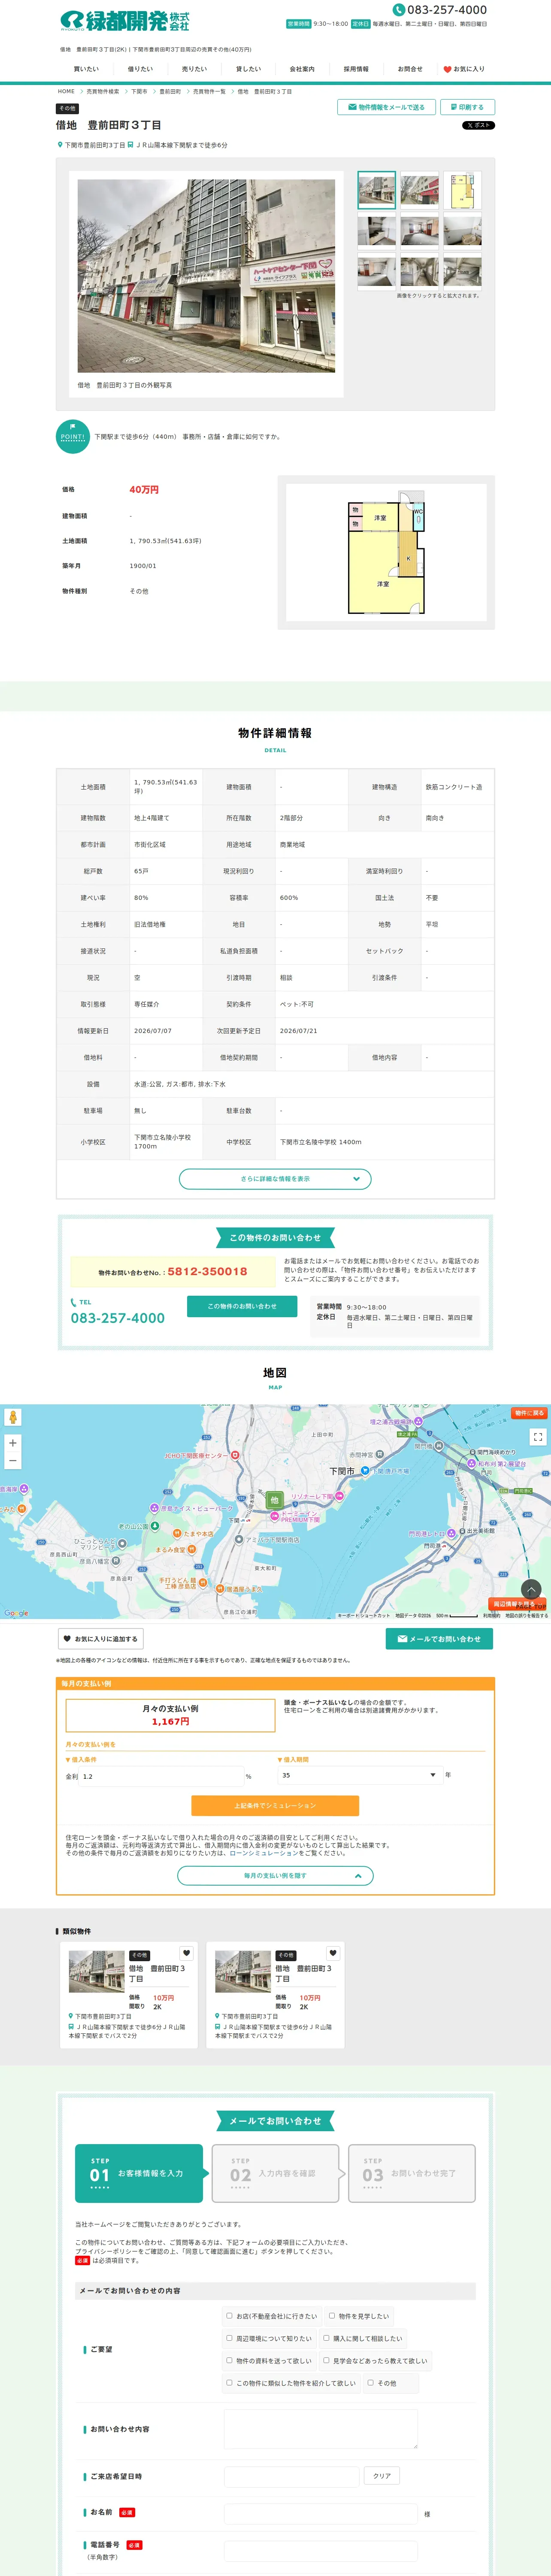Viewport: 551px width, 2576px height.
Task: Open お問合せ navigation menu
Action: tap(410, 69)
